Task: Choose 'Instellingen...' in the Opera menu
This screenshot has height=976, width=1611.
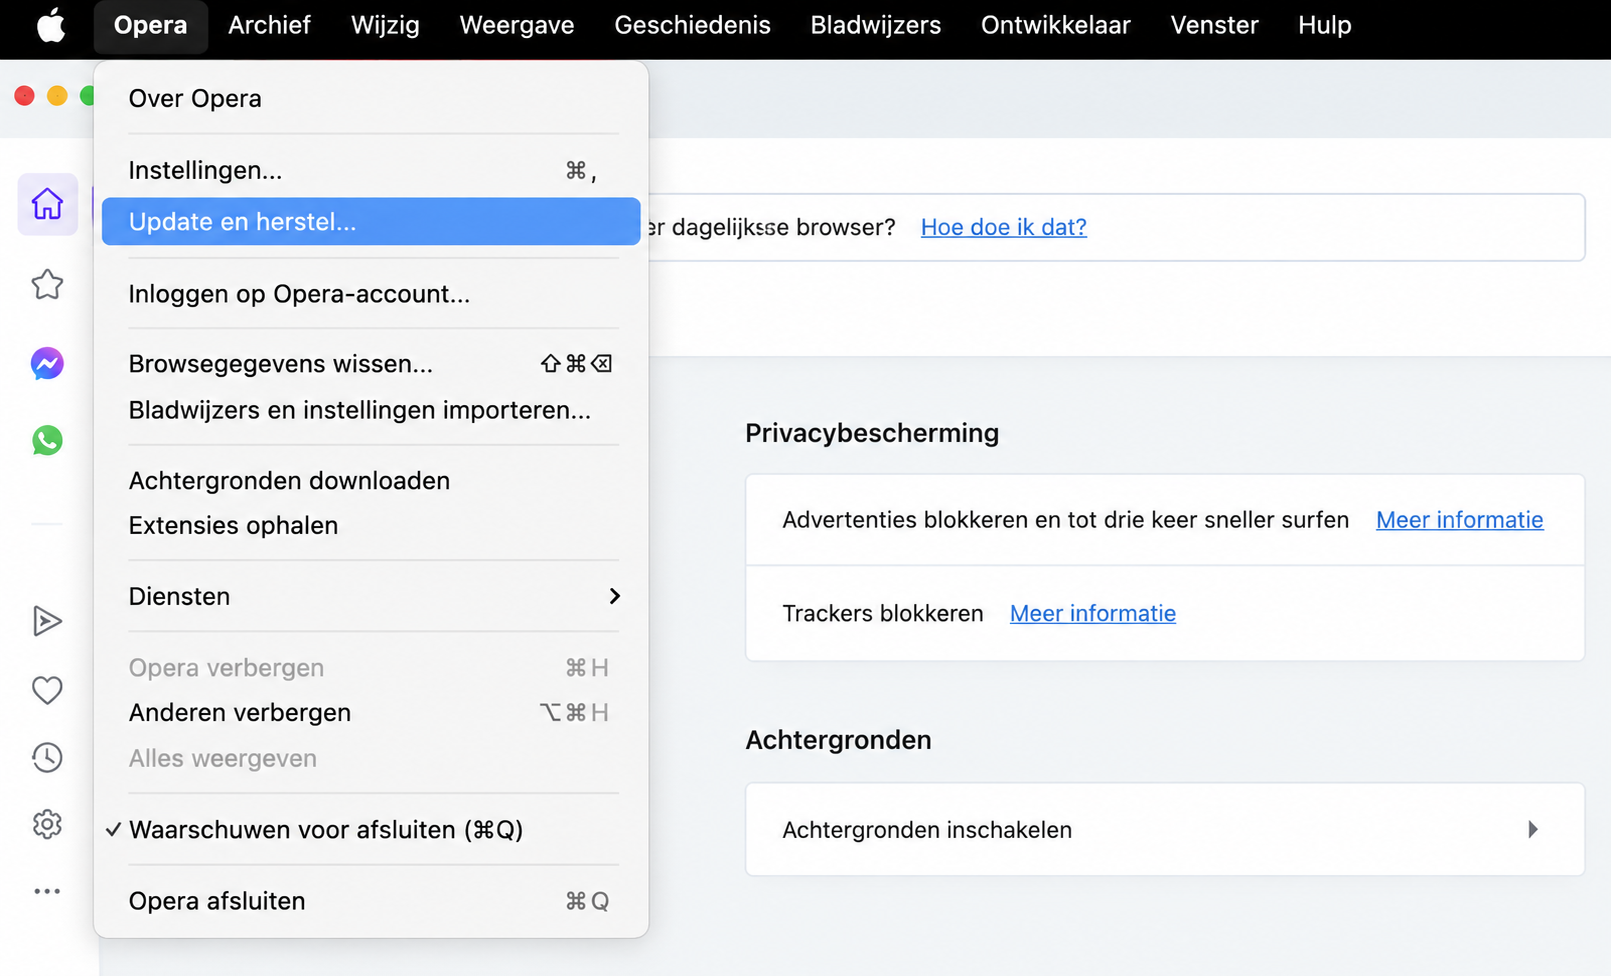Action: click(371, 170)
